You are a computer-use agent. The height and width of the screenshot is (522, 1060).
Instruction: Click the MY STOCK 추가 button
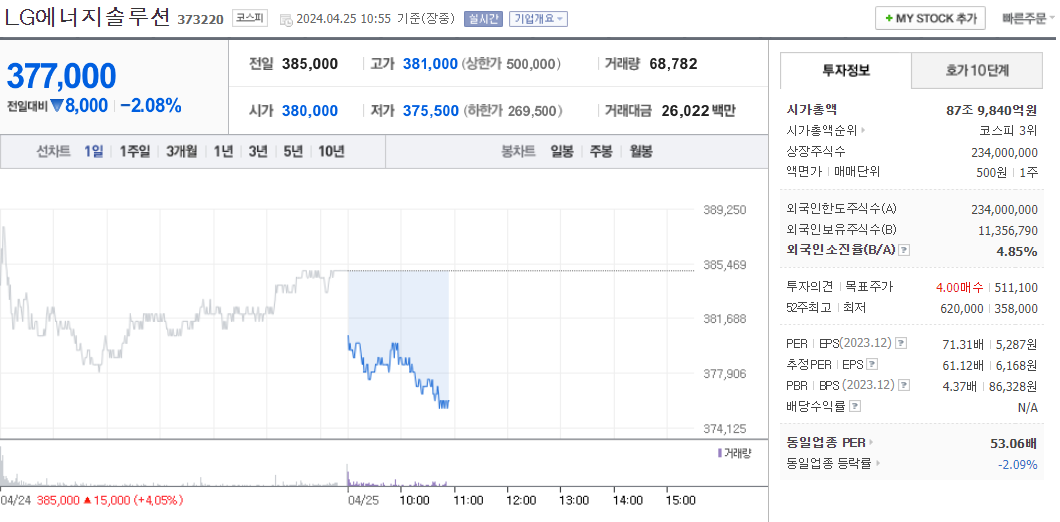930,18
